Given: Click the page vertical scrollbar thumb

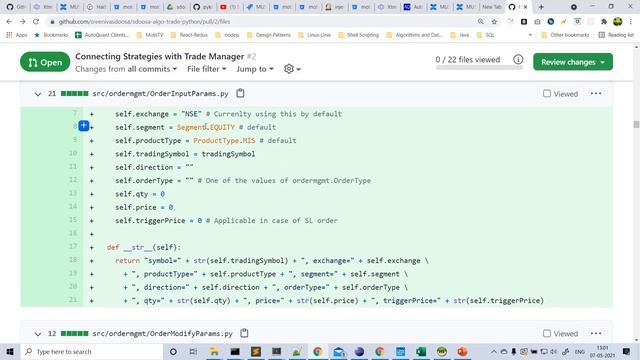Looking at the screenshot, I should 636,124.
